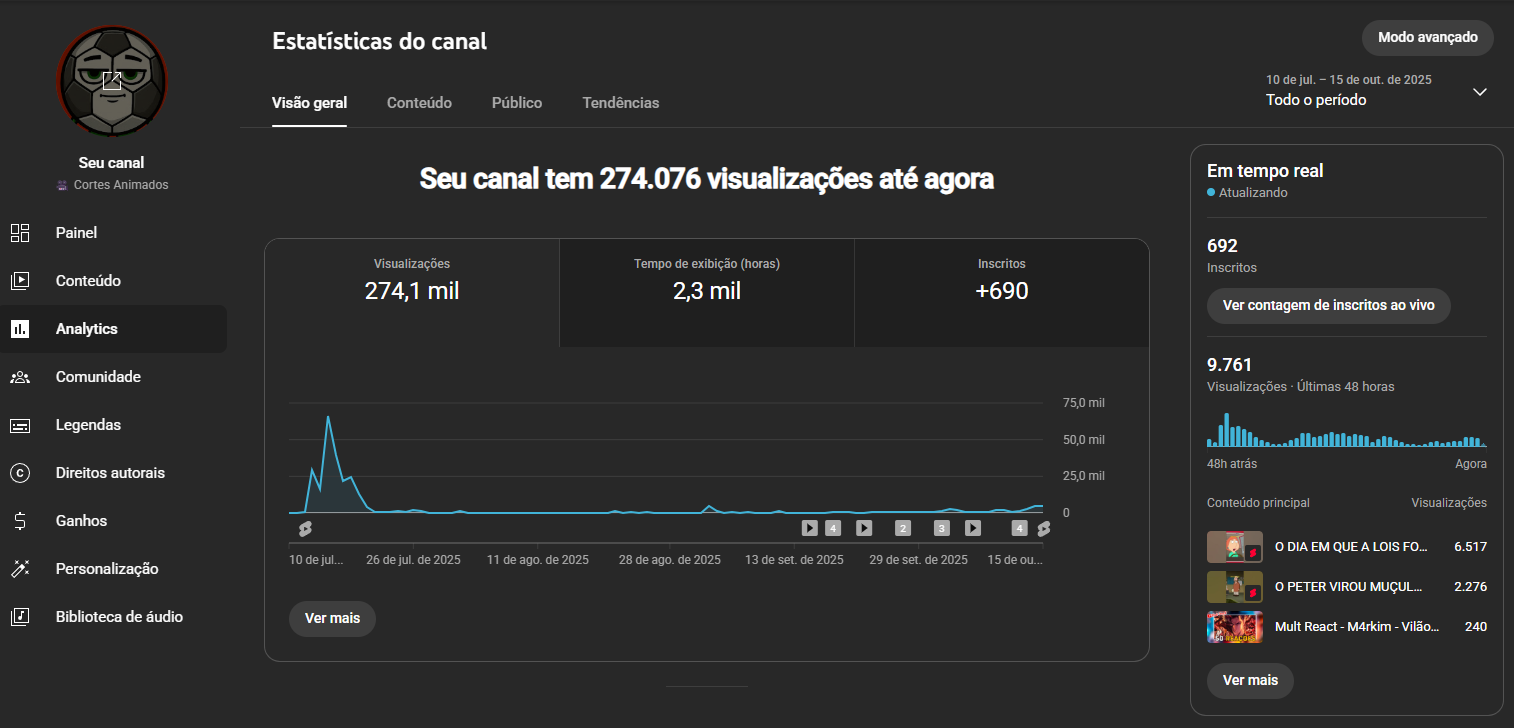This screenshot has height=728, width=1514.
Task: Click the 75,0 mil axis label
Action: coord(1083,403)
